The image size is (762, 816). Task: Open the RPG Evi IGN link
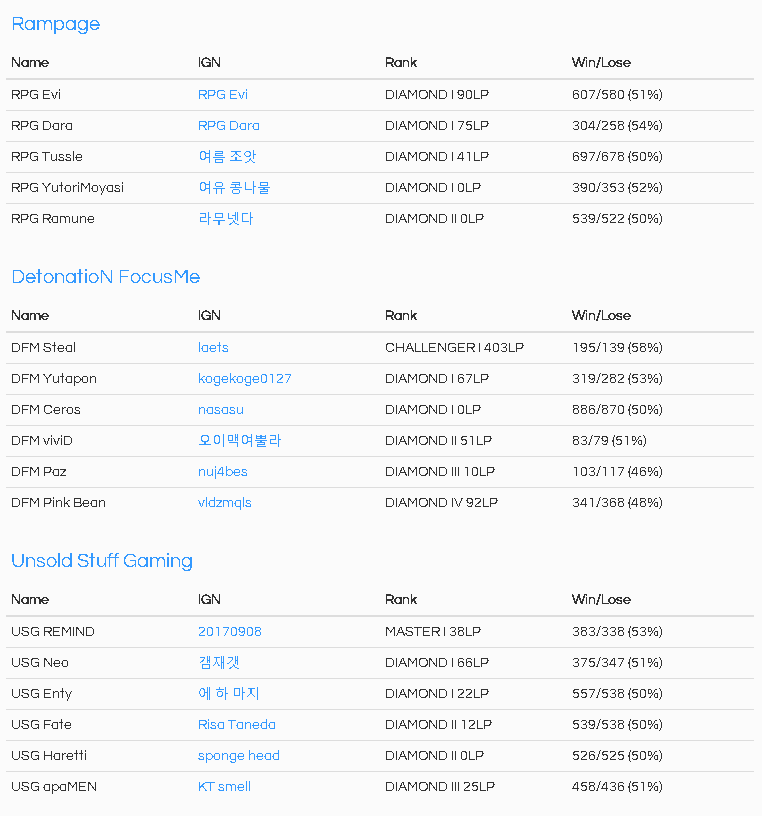point(223,95)
